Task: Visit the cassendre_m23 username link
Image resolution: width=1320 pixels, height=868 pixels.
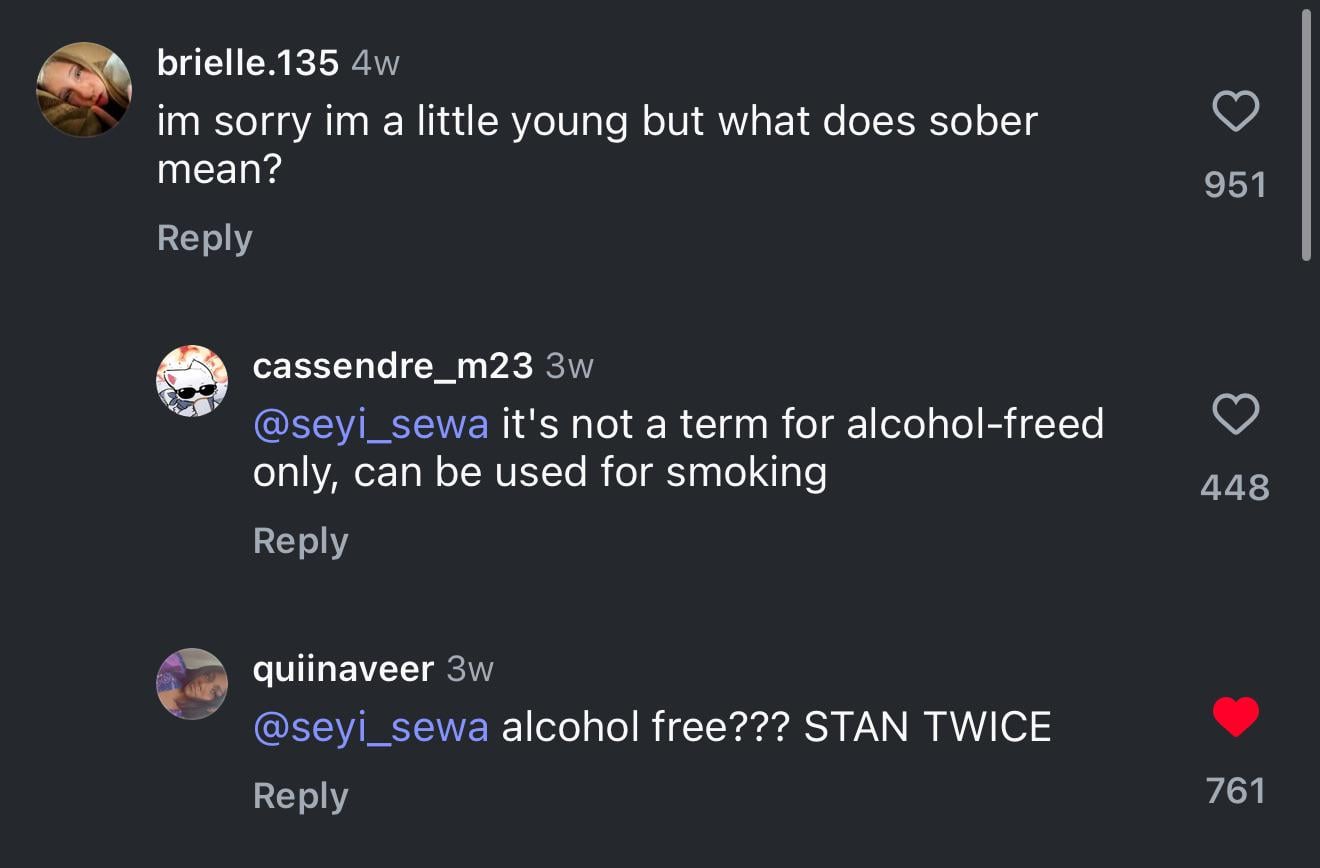Action: (x=393, y=366)
